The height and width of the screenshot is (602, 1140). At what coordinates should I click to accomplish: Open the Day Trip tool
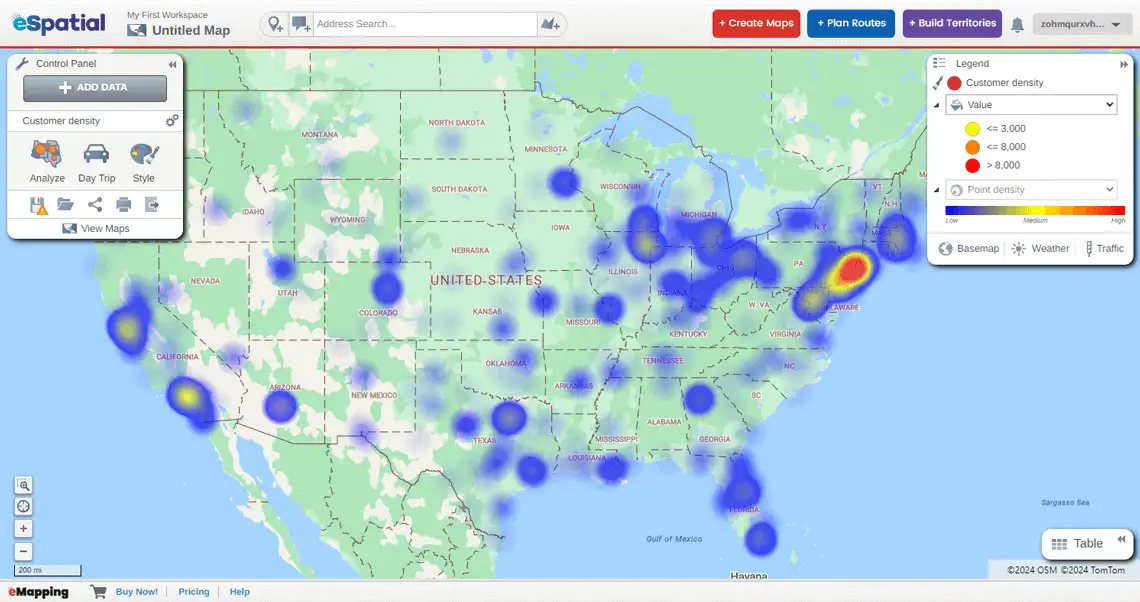tap(96, 160)
